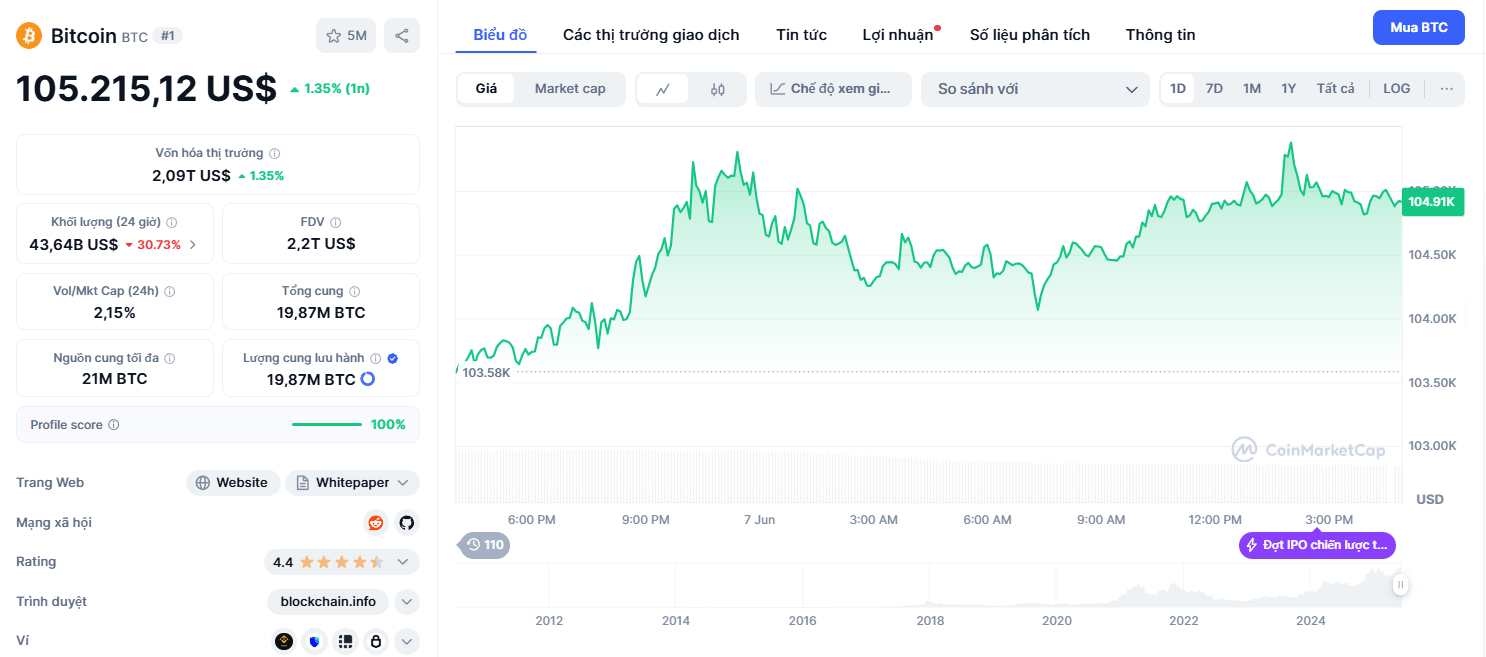Viewport: 1486px width, 657px height.
Task: Open the 'Tin tức' tab
Action: click(x=801, y=35)
